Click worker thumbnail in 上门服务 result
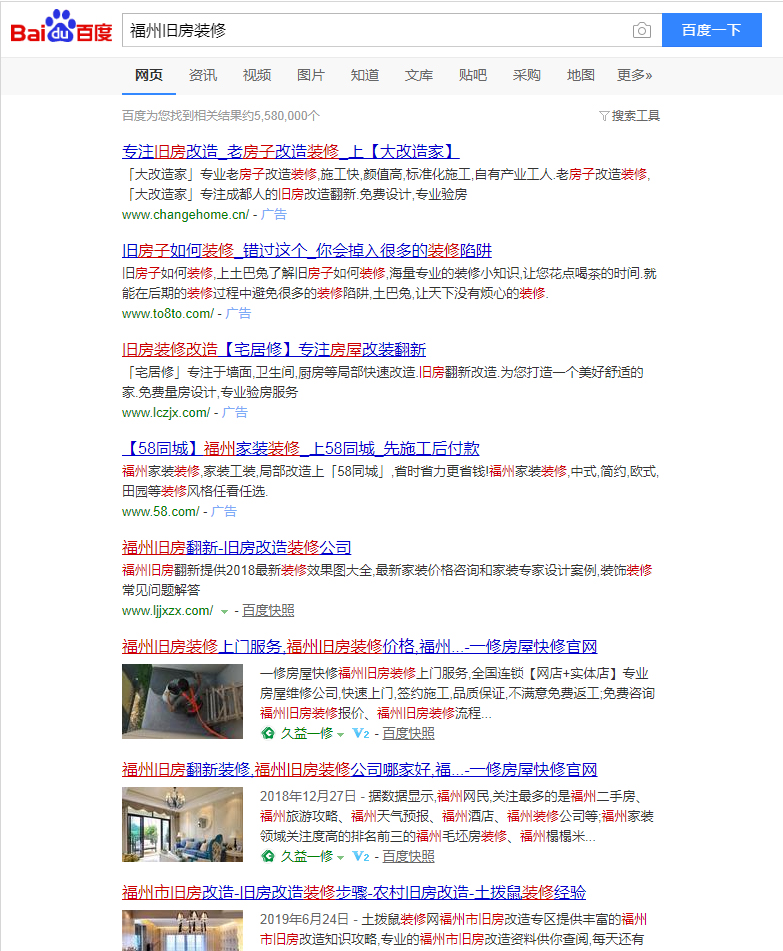 click(183, 701)
